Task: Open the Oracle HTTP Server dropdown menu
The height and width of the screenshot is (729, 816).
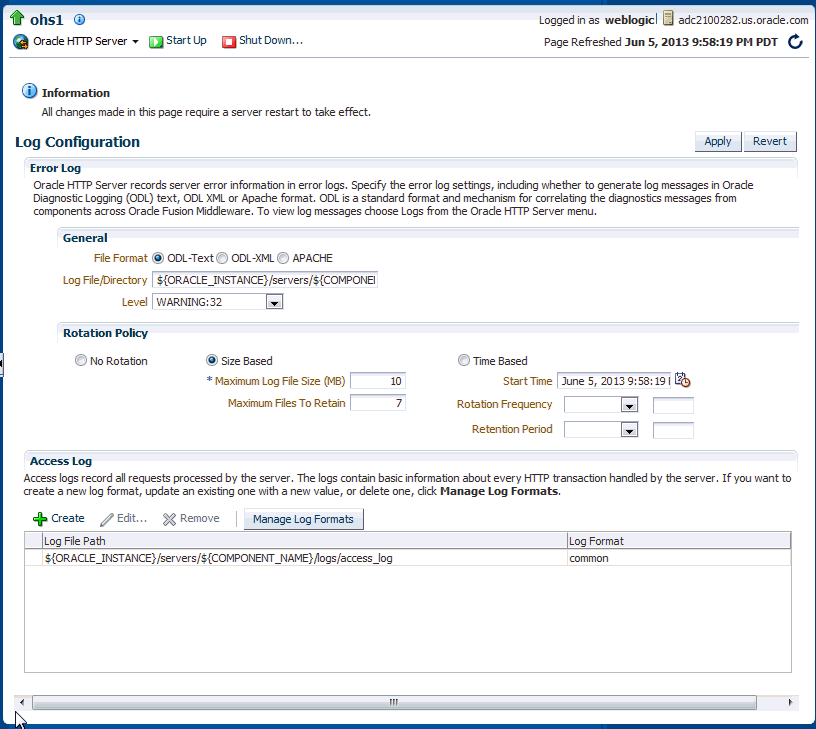Action: tap(135, 42)
